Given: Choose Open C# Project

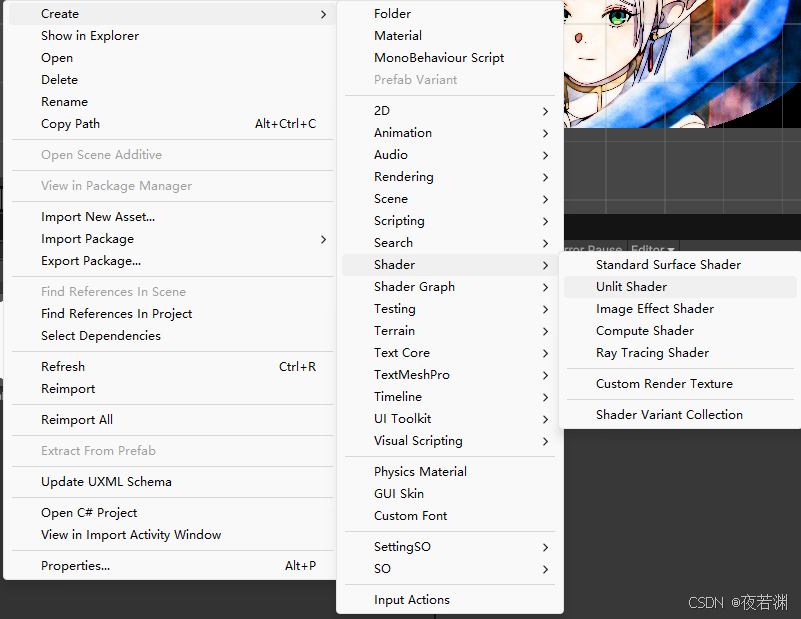Looking at the screenshot, I should [x=172, y=513].
